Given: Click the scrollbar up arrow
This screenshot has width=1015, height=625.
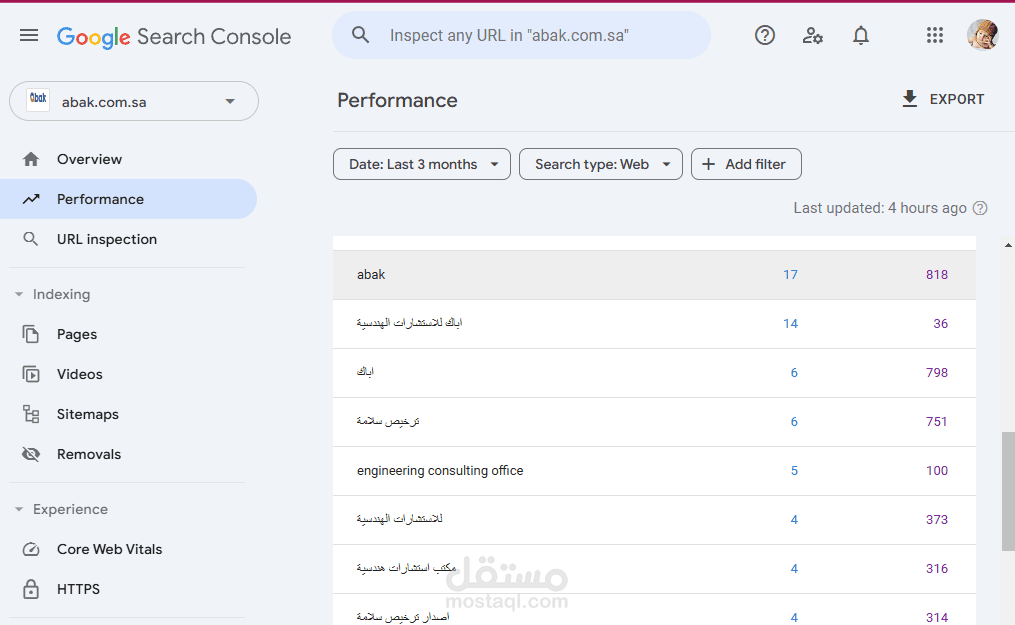Looking at the screenshot, I should coord(1008,245).
